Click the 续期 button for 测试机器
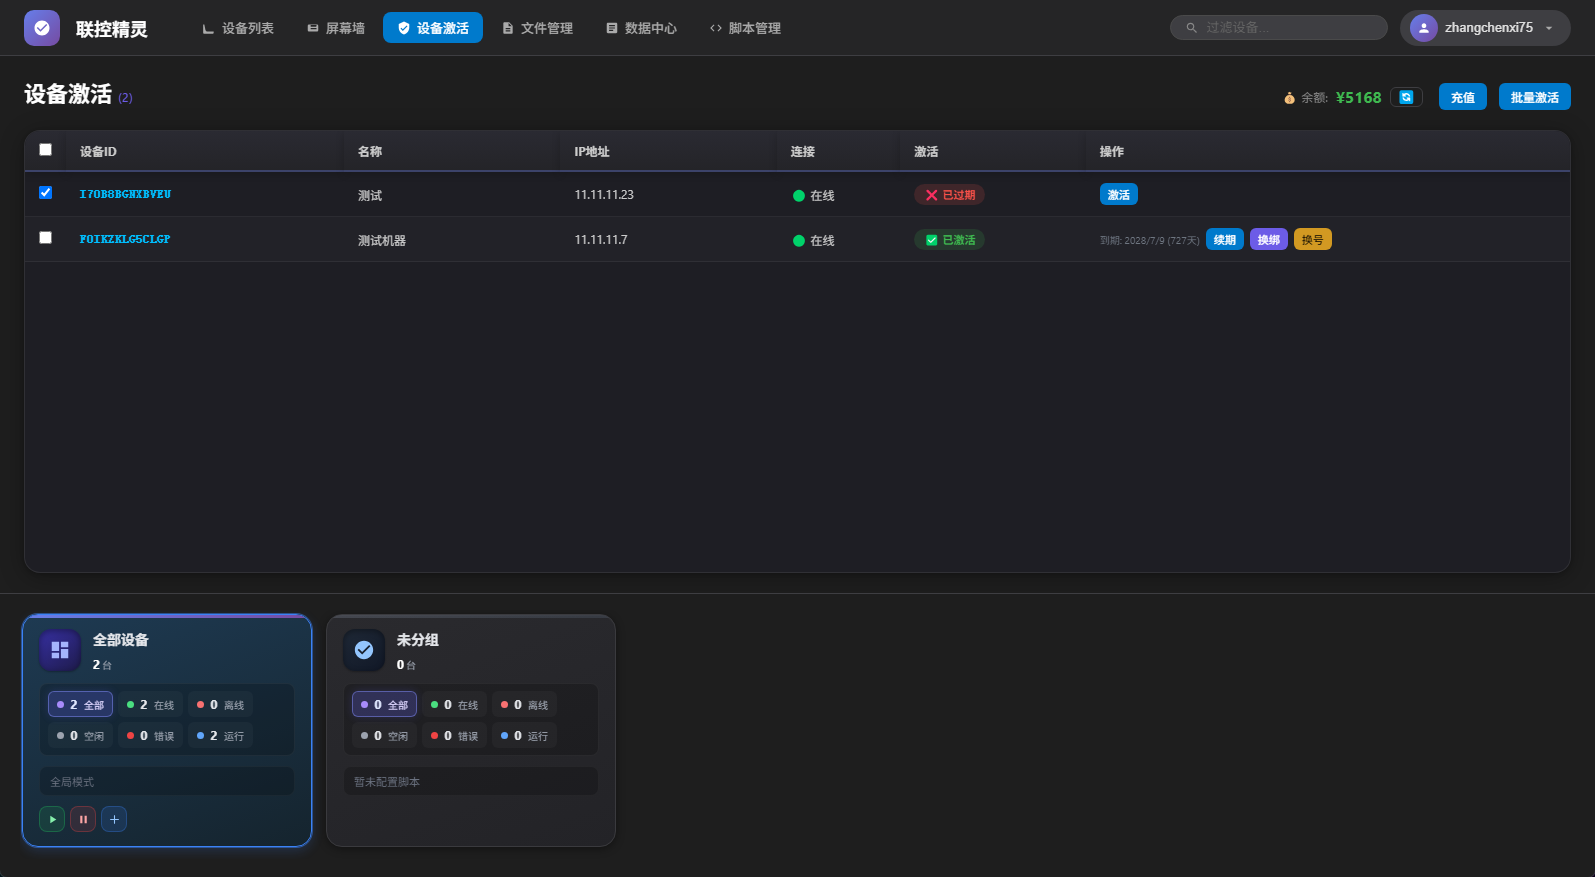This screenshot has width=1595, height=877. point(1225,240)
